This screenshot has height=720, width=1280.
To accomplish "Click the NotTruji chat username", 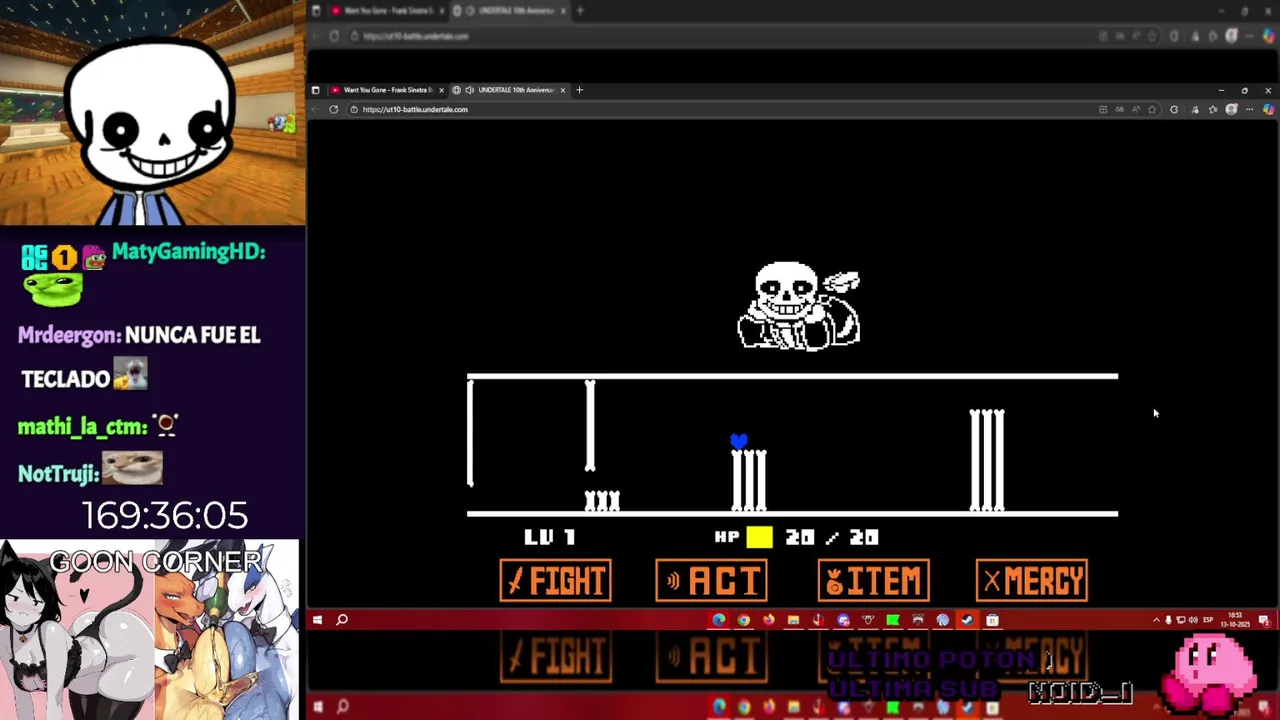I will 58,473.
